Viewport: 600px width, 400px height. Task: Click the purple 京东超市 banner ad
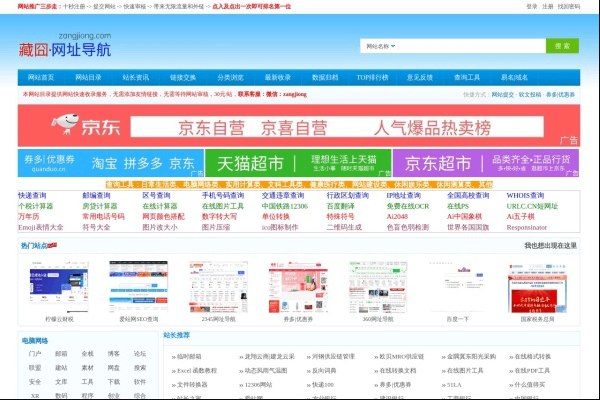(x=486, y=163)
